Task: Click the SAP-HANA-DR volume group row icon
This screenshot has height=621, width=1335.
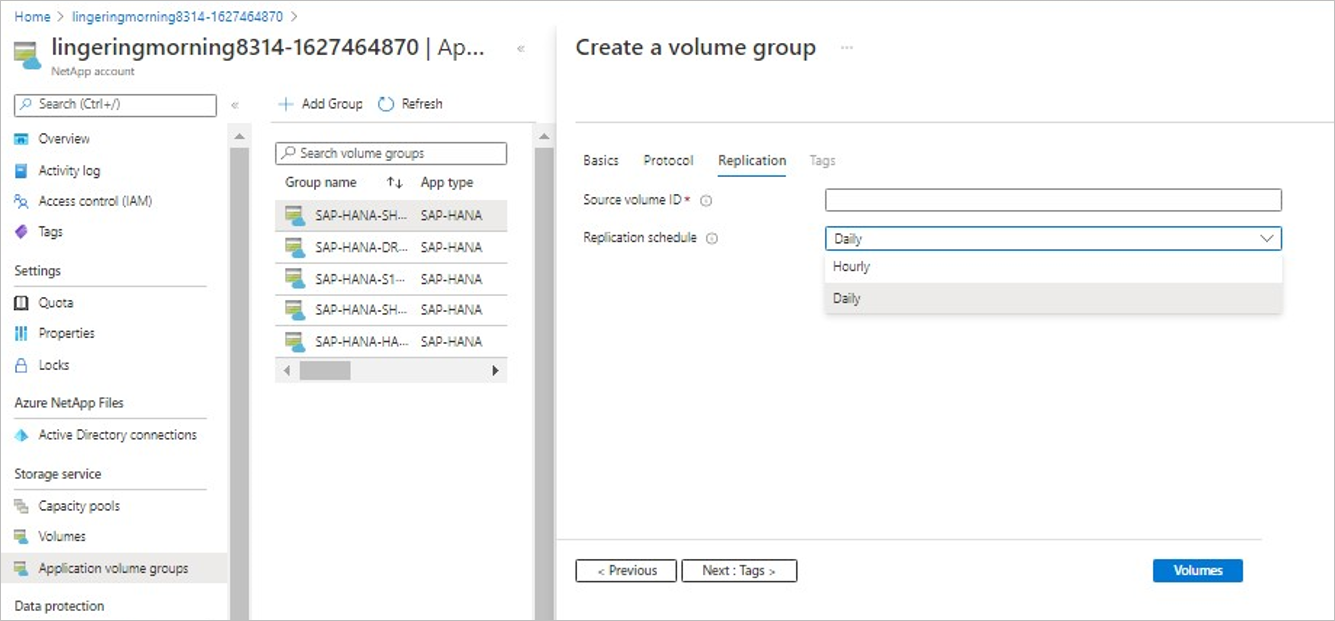Action: [x=294, y=247]
